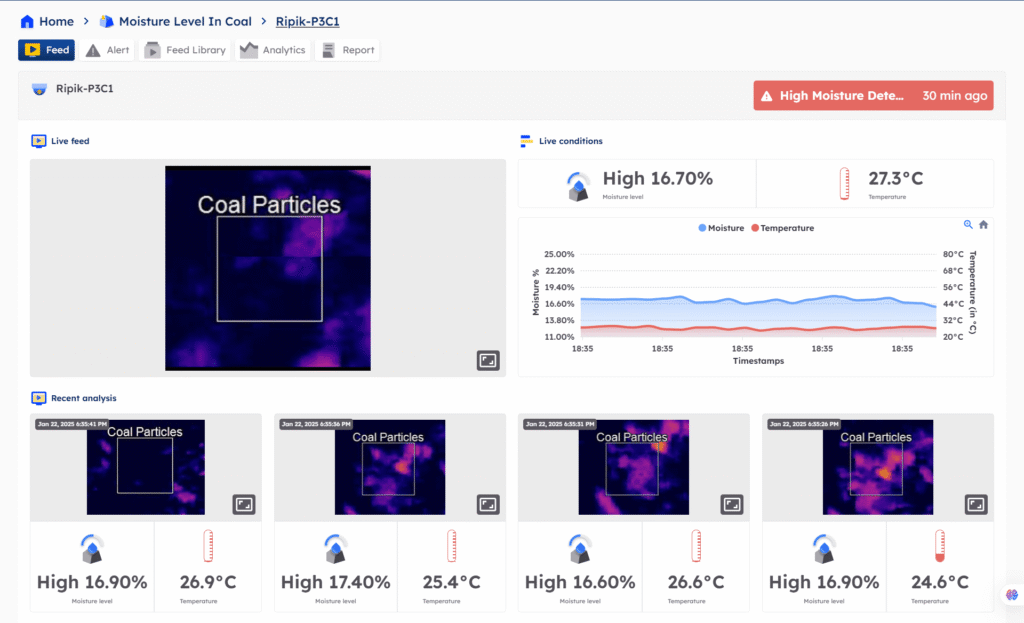
Task: Select the Feed tab icon
Action: coord(31,49)
